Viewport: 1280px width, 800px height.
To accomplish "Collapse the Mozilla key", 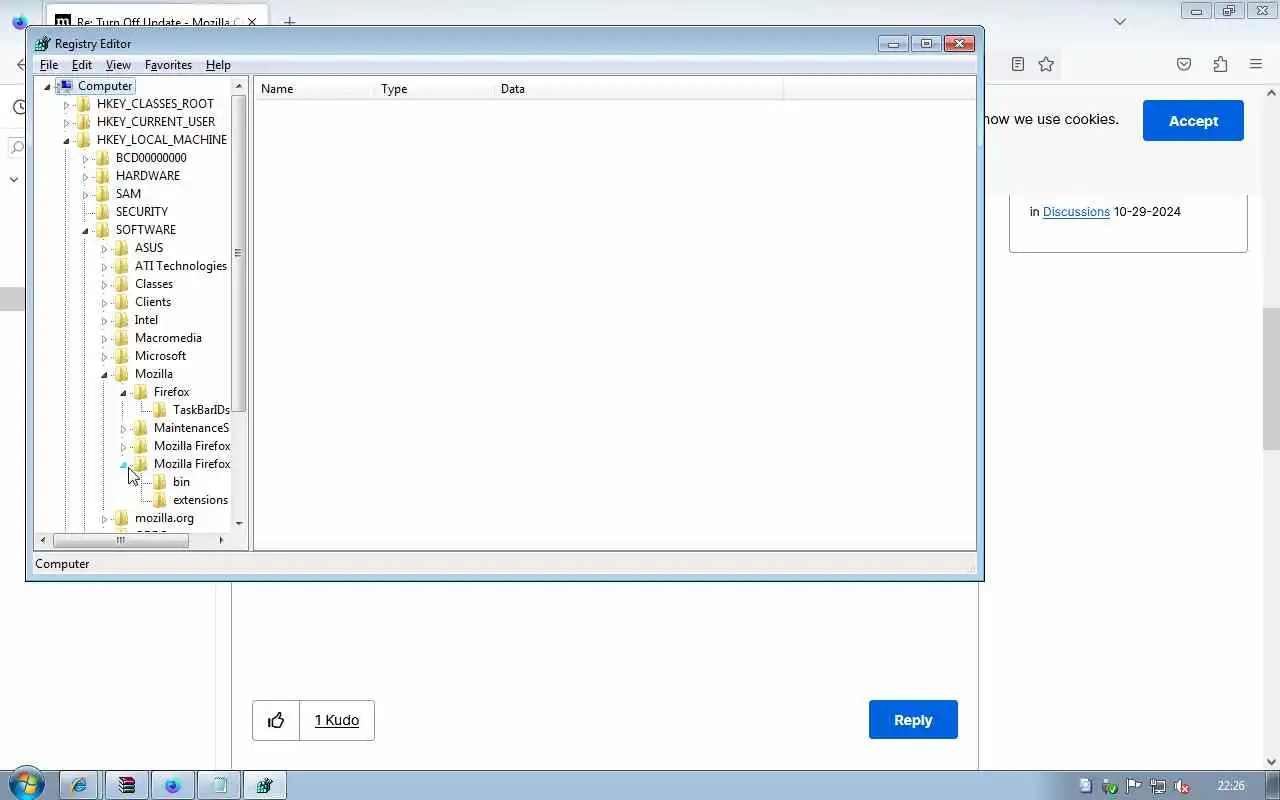I will [105, 374].
